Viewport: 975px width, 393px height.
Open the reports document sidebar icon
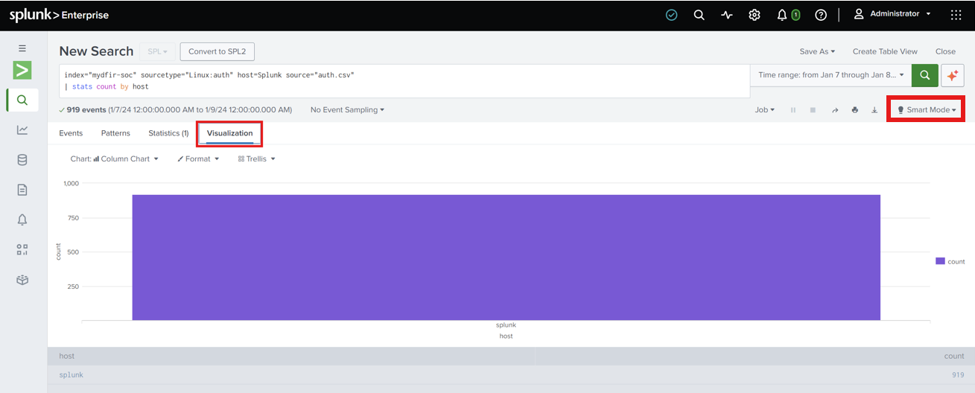tap(22, 190)
